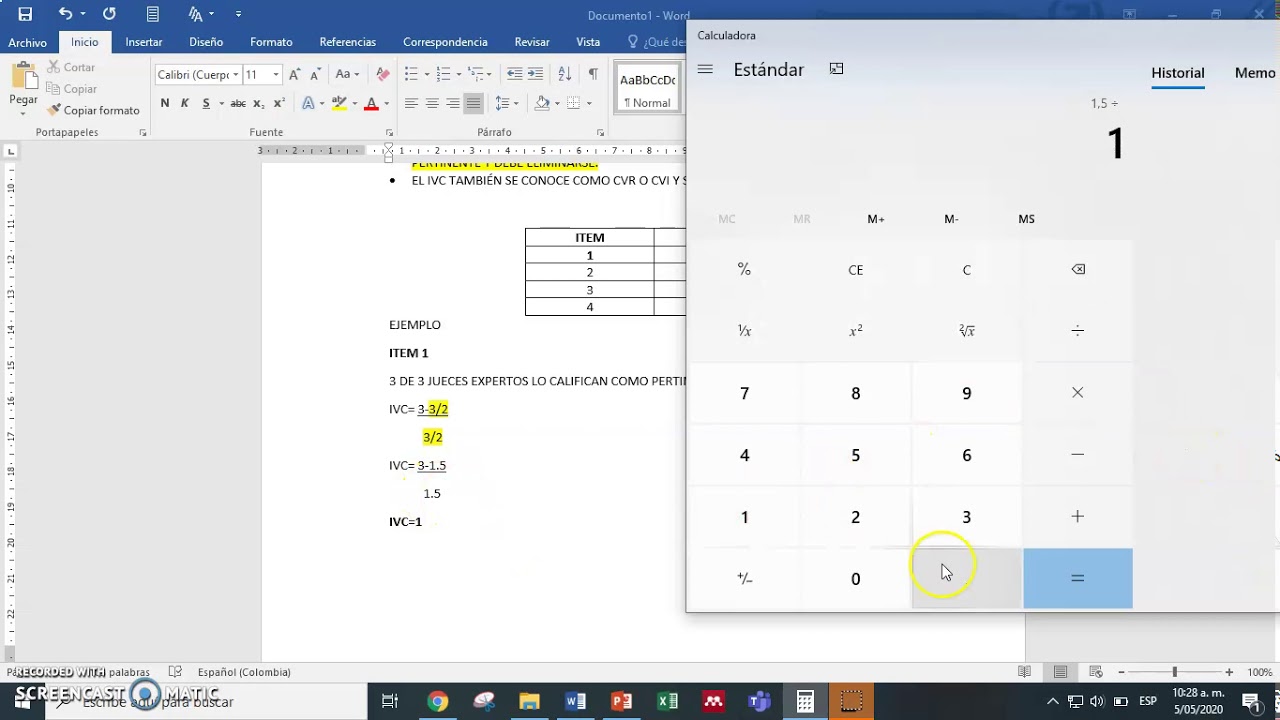Screen dimensions: 1280x720
Task: Click the Calculator CE button
Action: coord(856,270)
